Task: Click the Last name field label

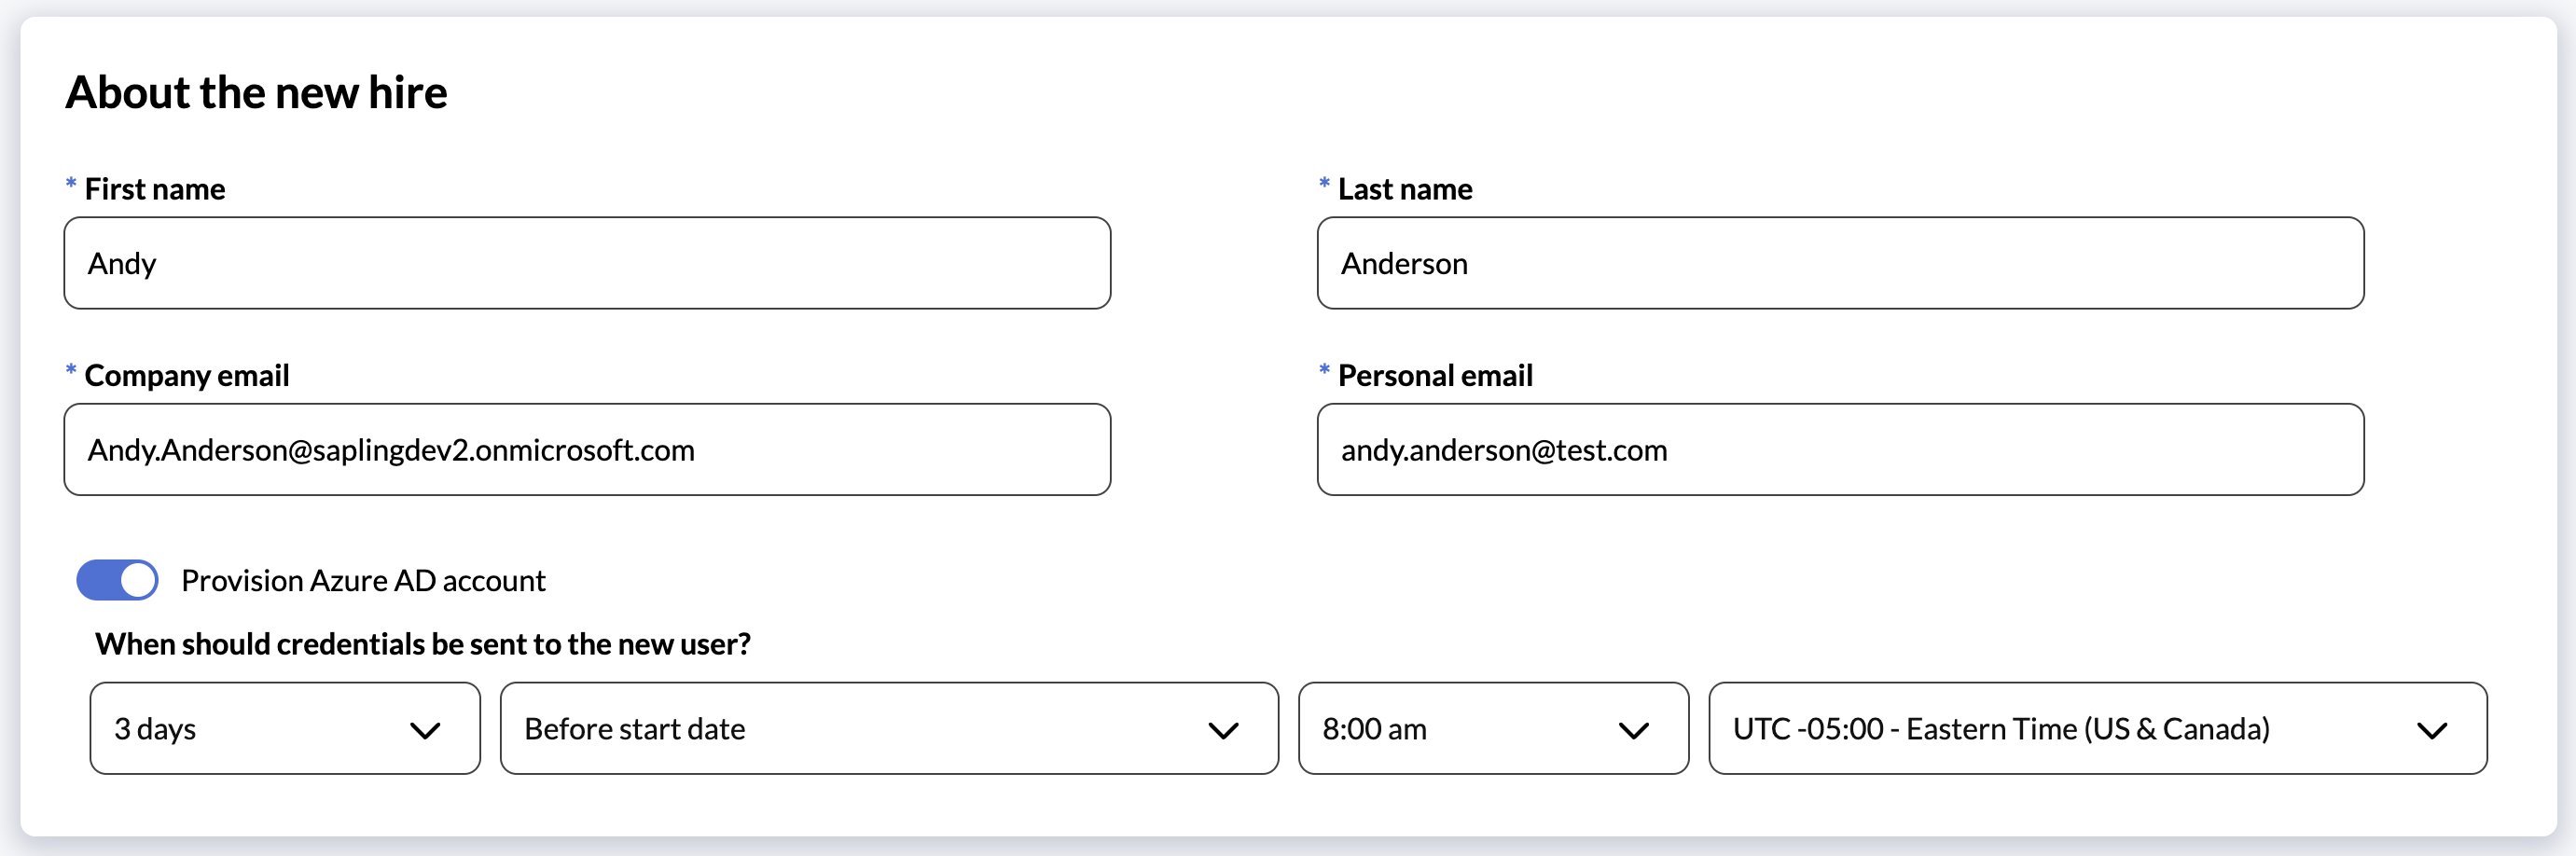Action: click(x=1404, y=189)
